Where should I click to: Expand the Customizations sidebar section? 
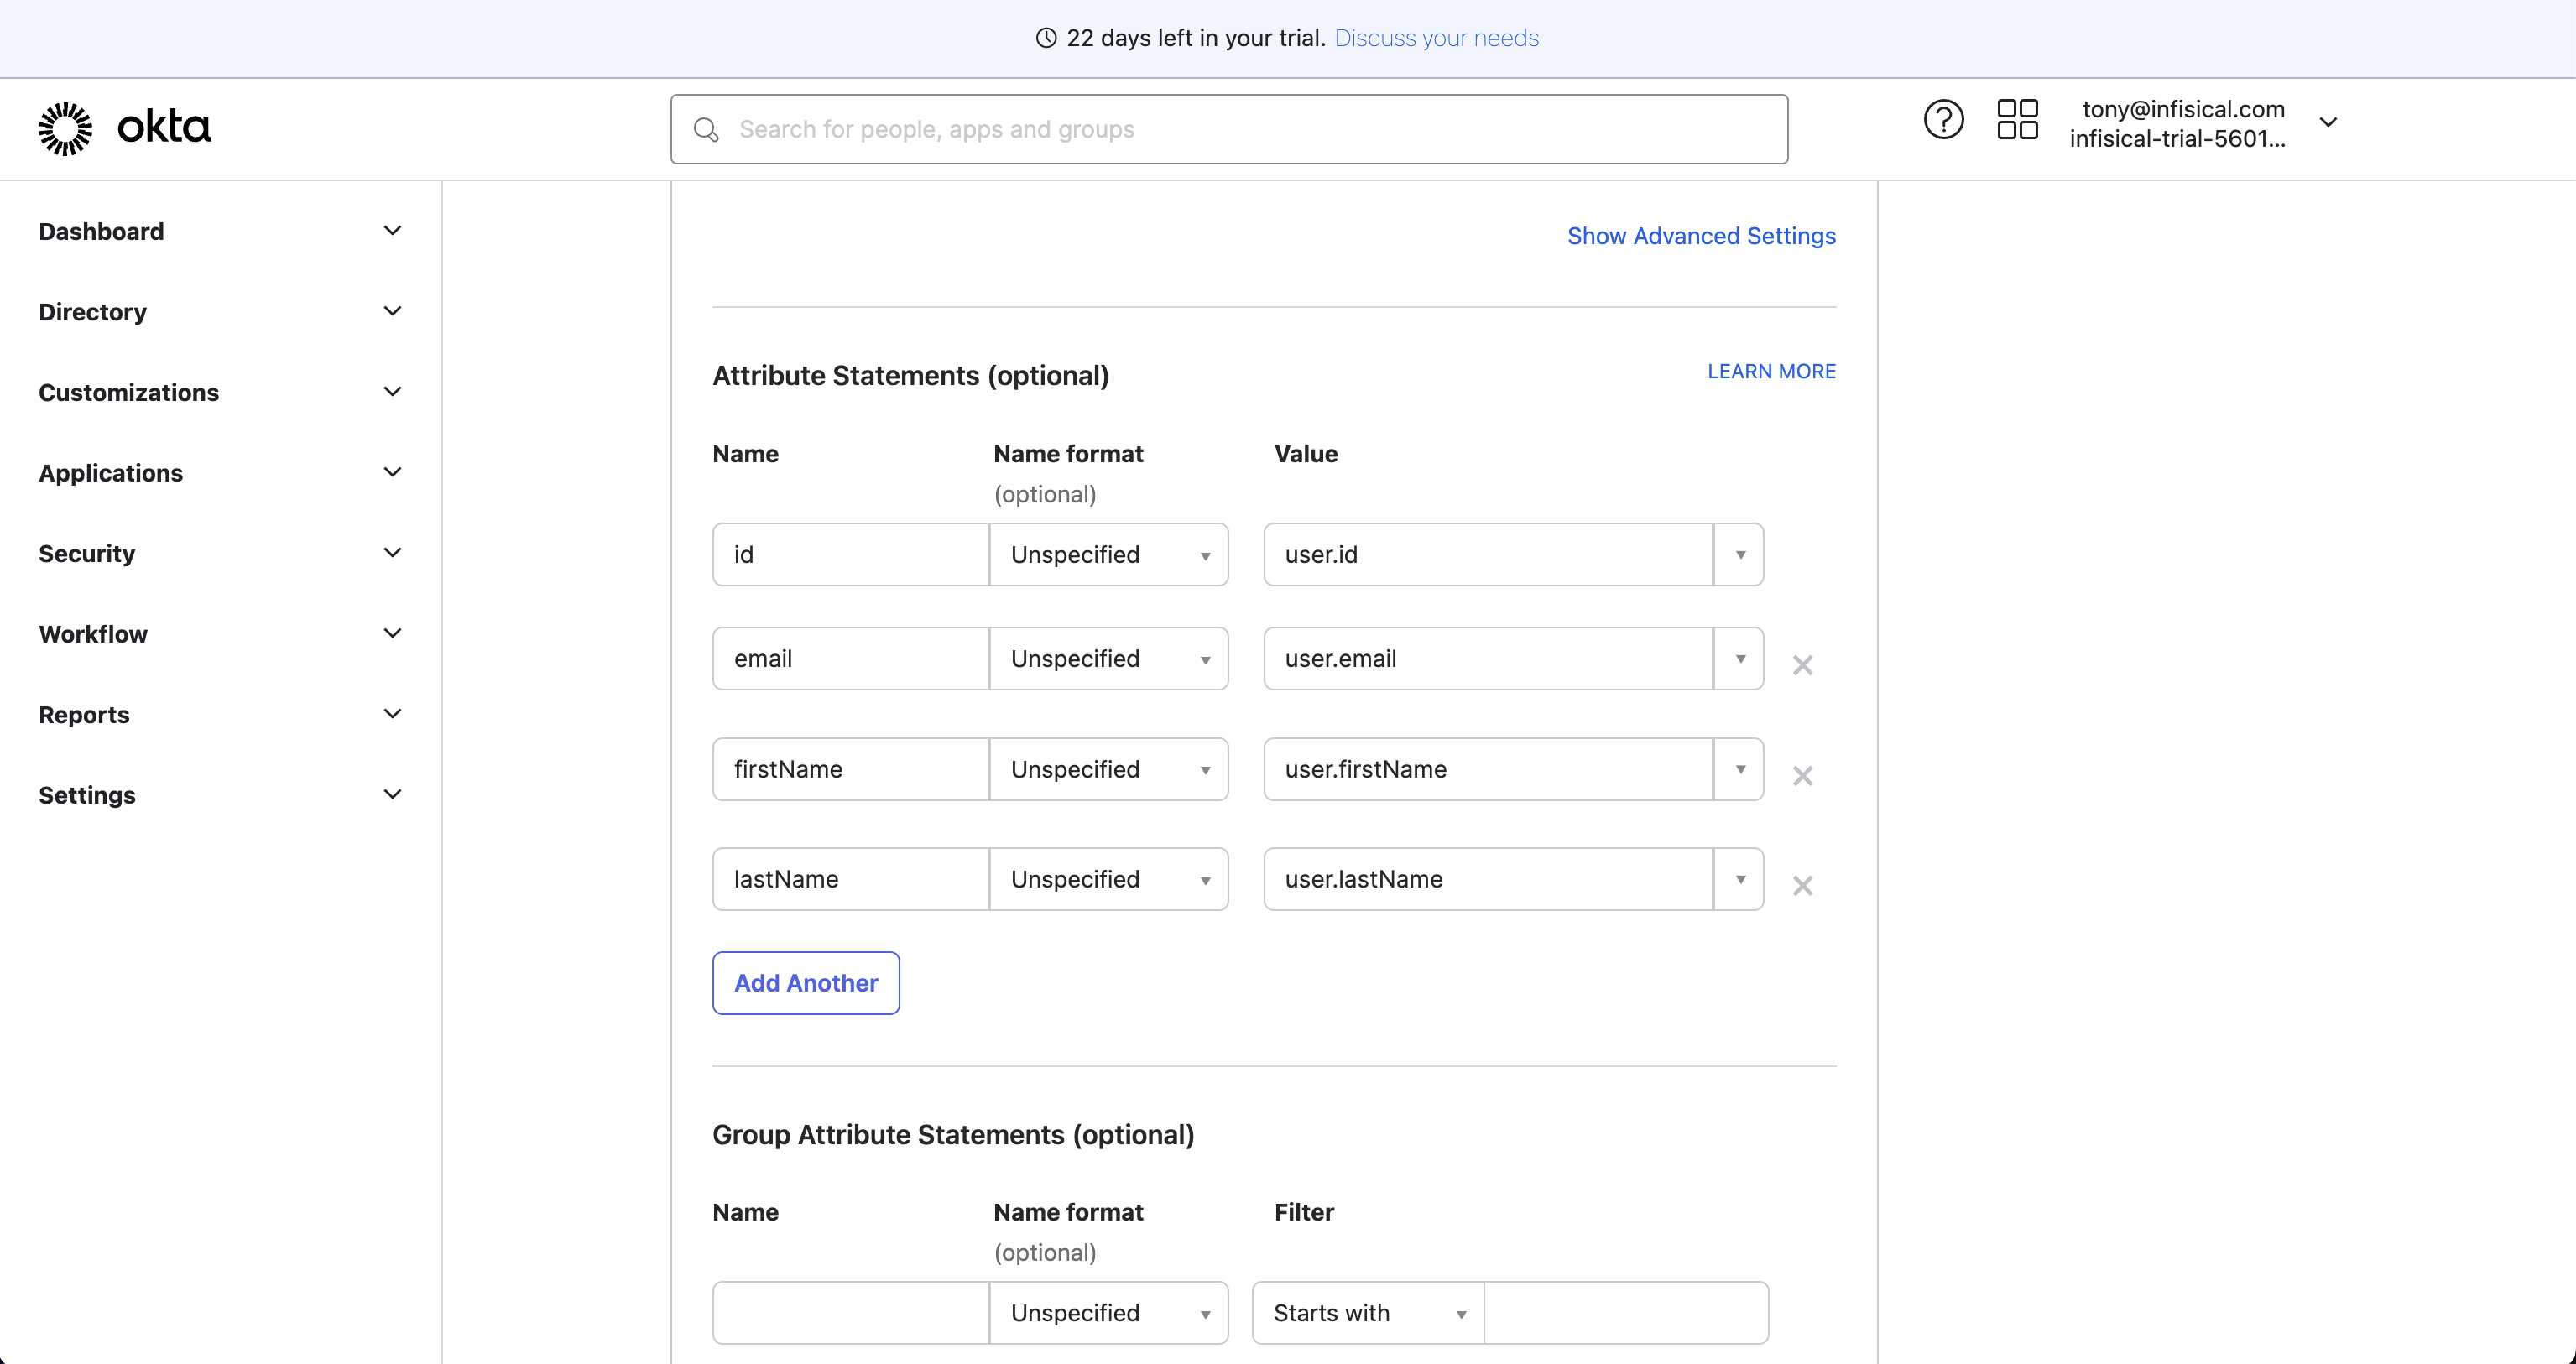(x=392, y=392)
